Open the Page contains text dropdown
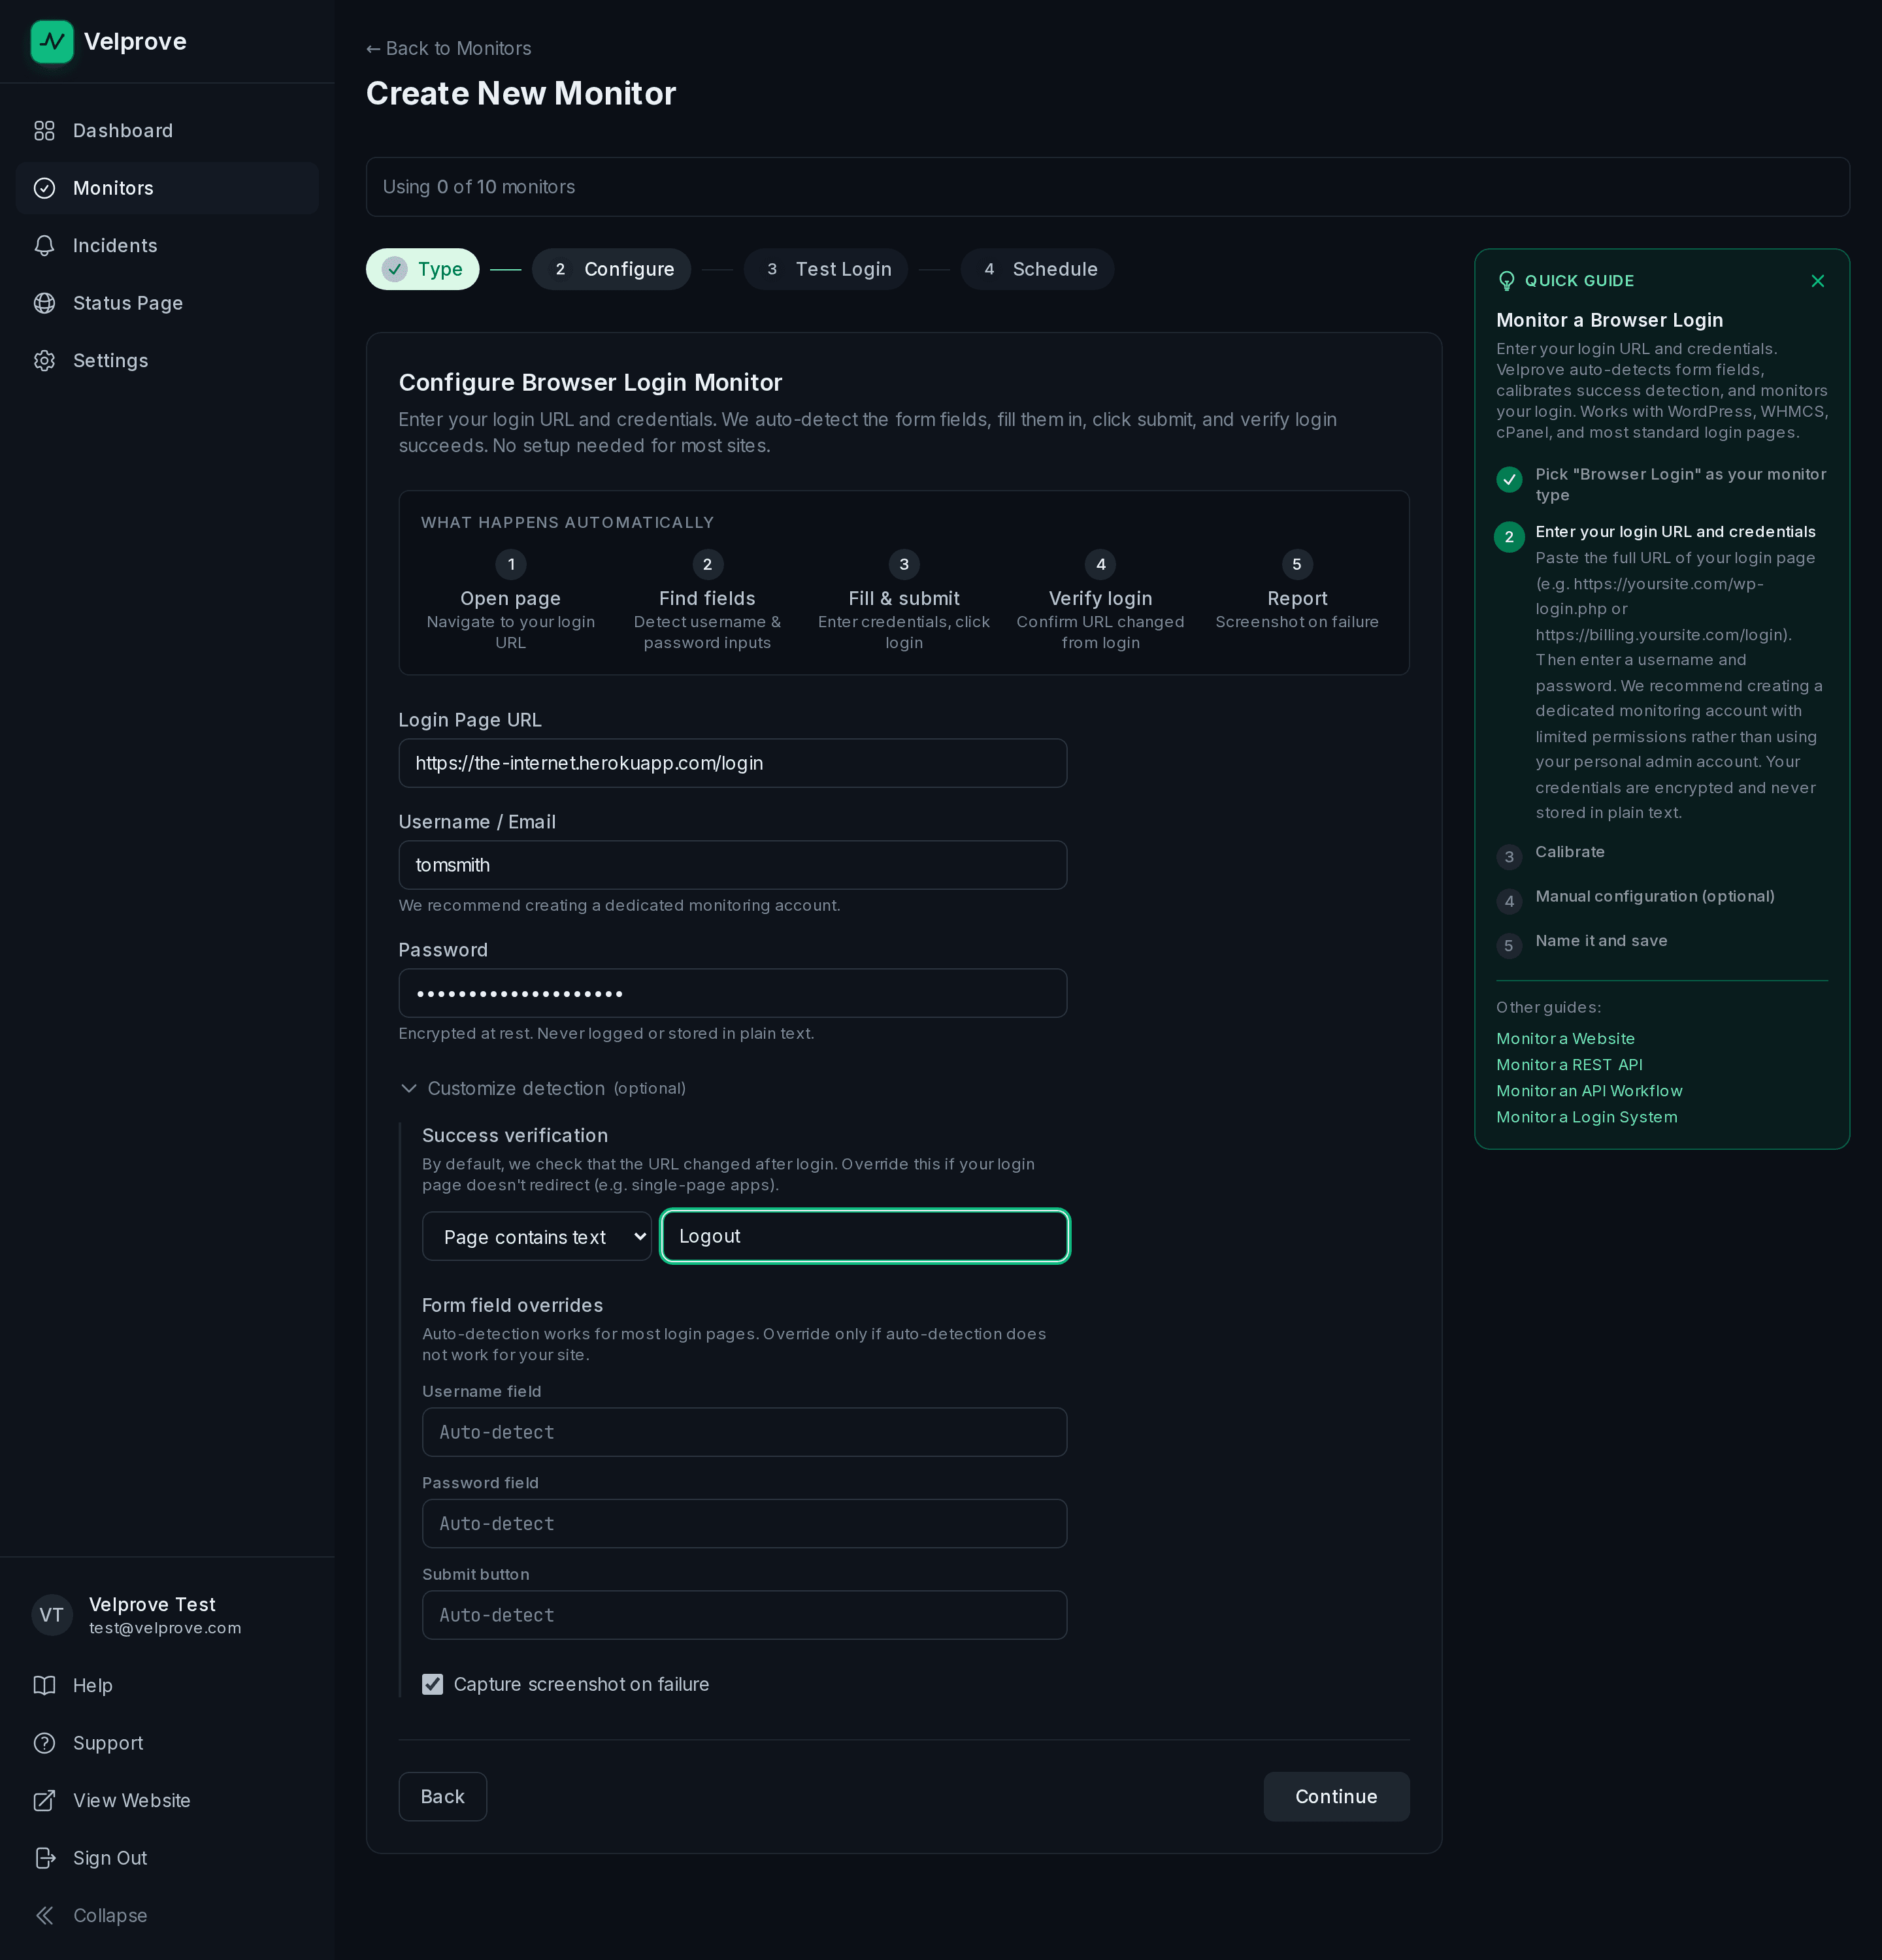Viewport: 1882px width, 1960px height. pyautogui.click(x=537, y=1237)
